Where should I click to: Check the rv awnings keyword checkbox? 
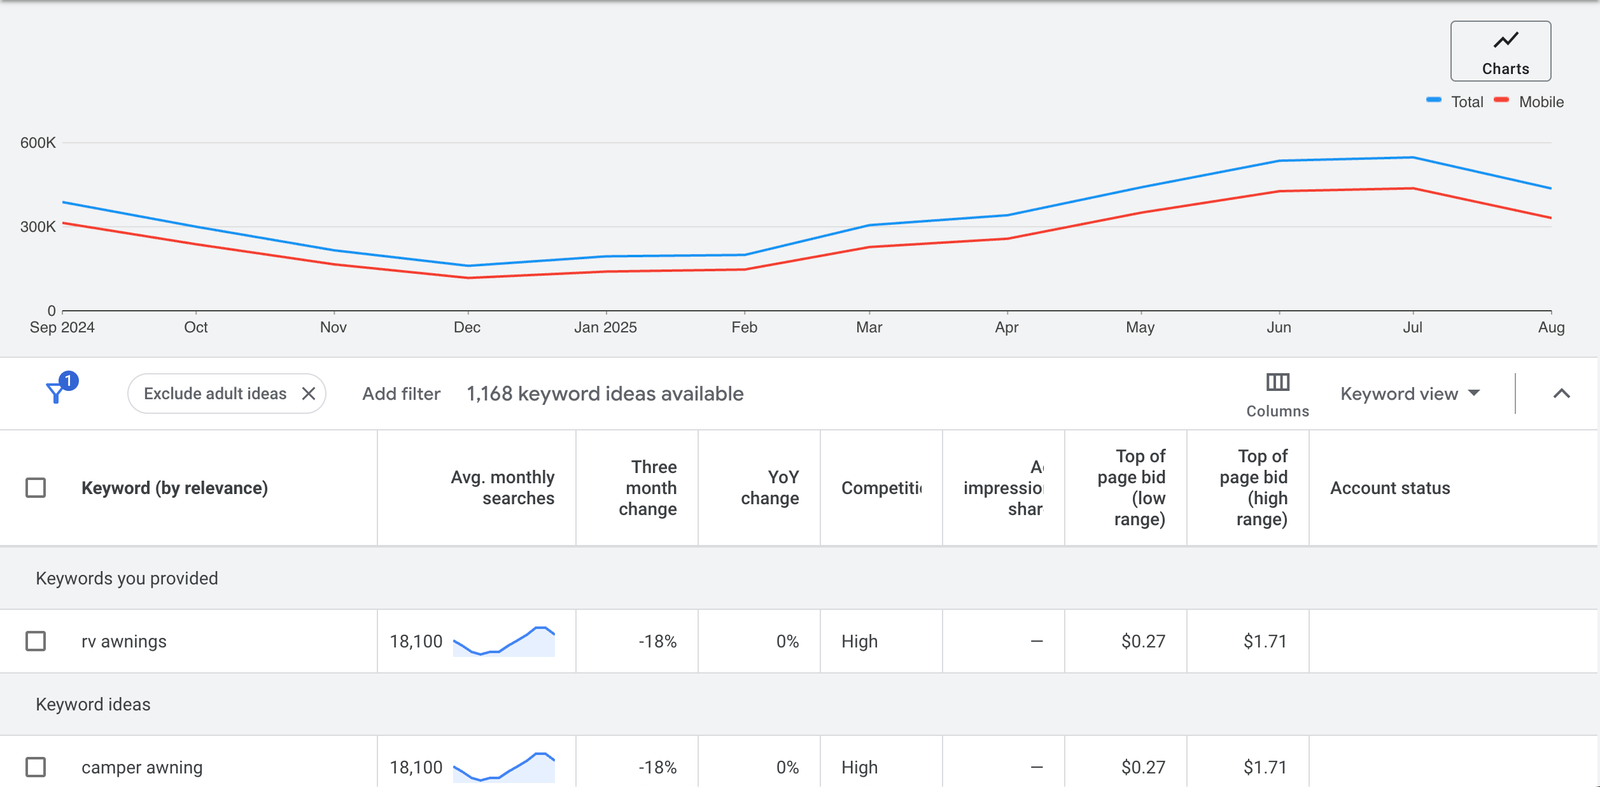36,641
